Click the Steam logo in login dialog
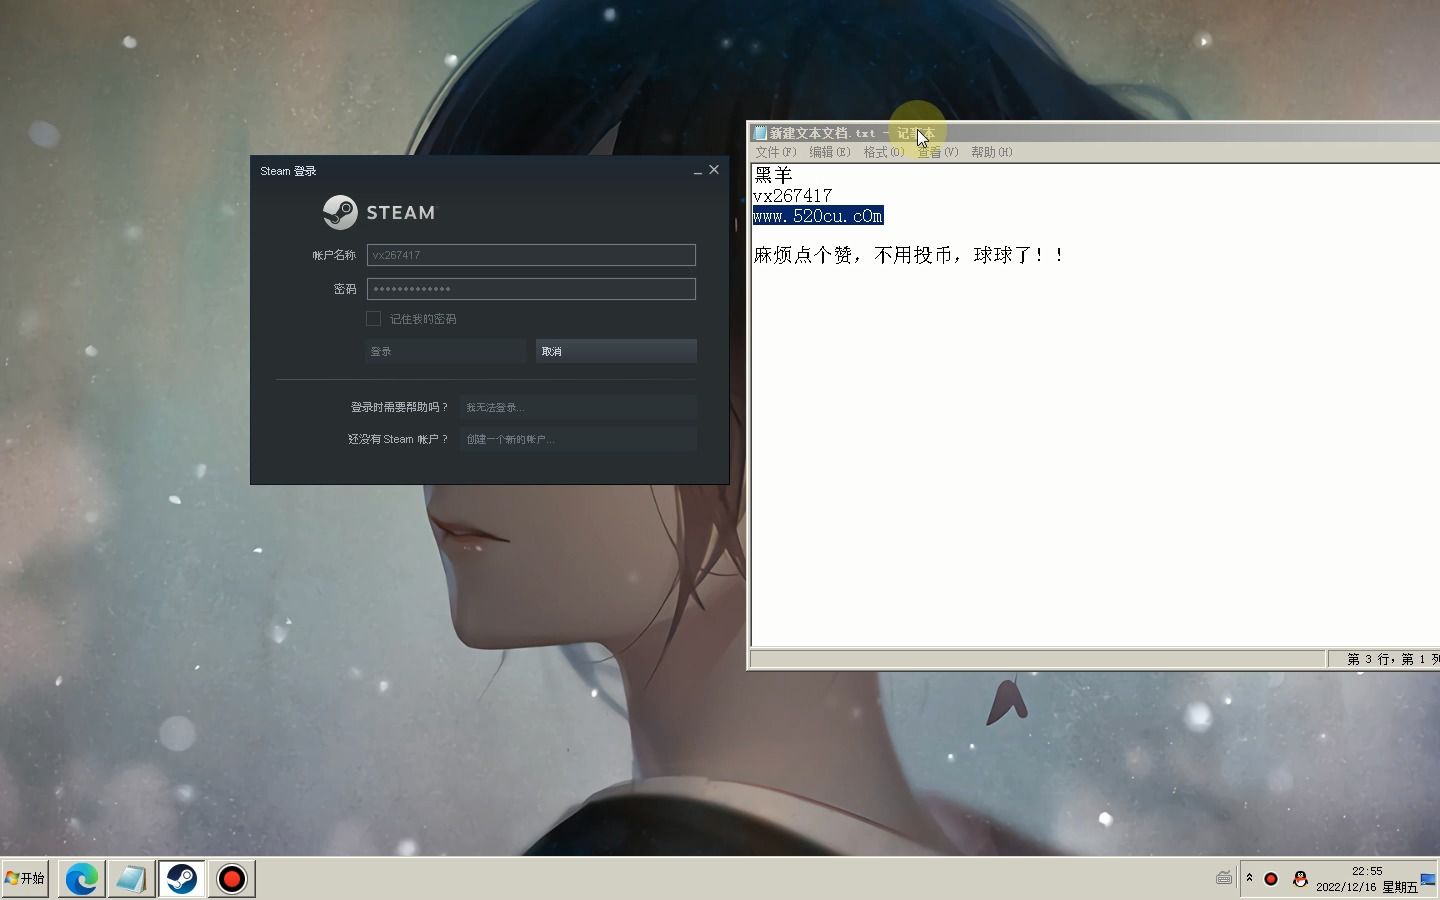 (x=379, y=212)
